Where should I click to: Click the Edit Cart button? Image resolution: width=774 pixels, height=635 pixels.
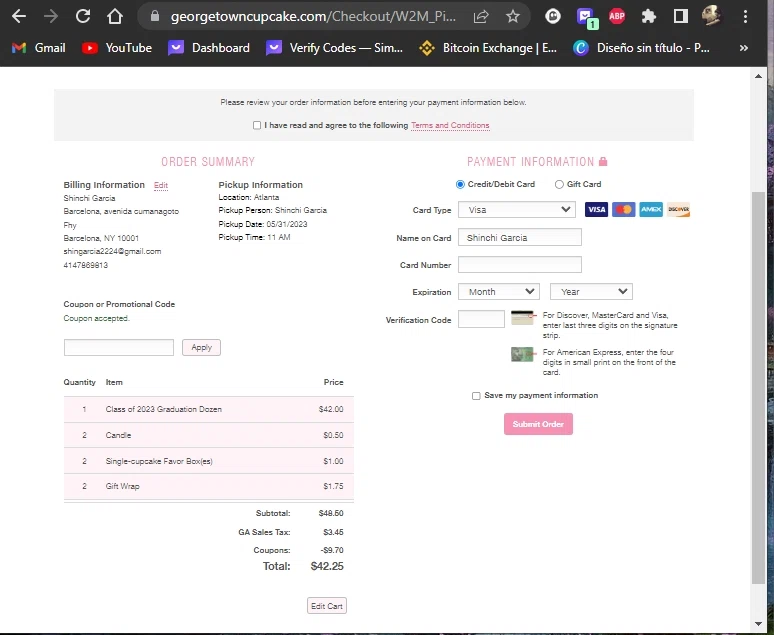327,606
